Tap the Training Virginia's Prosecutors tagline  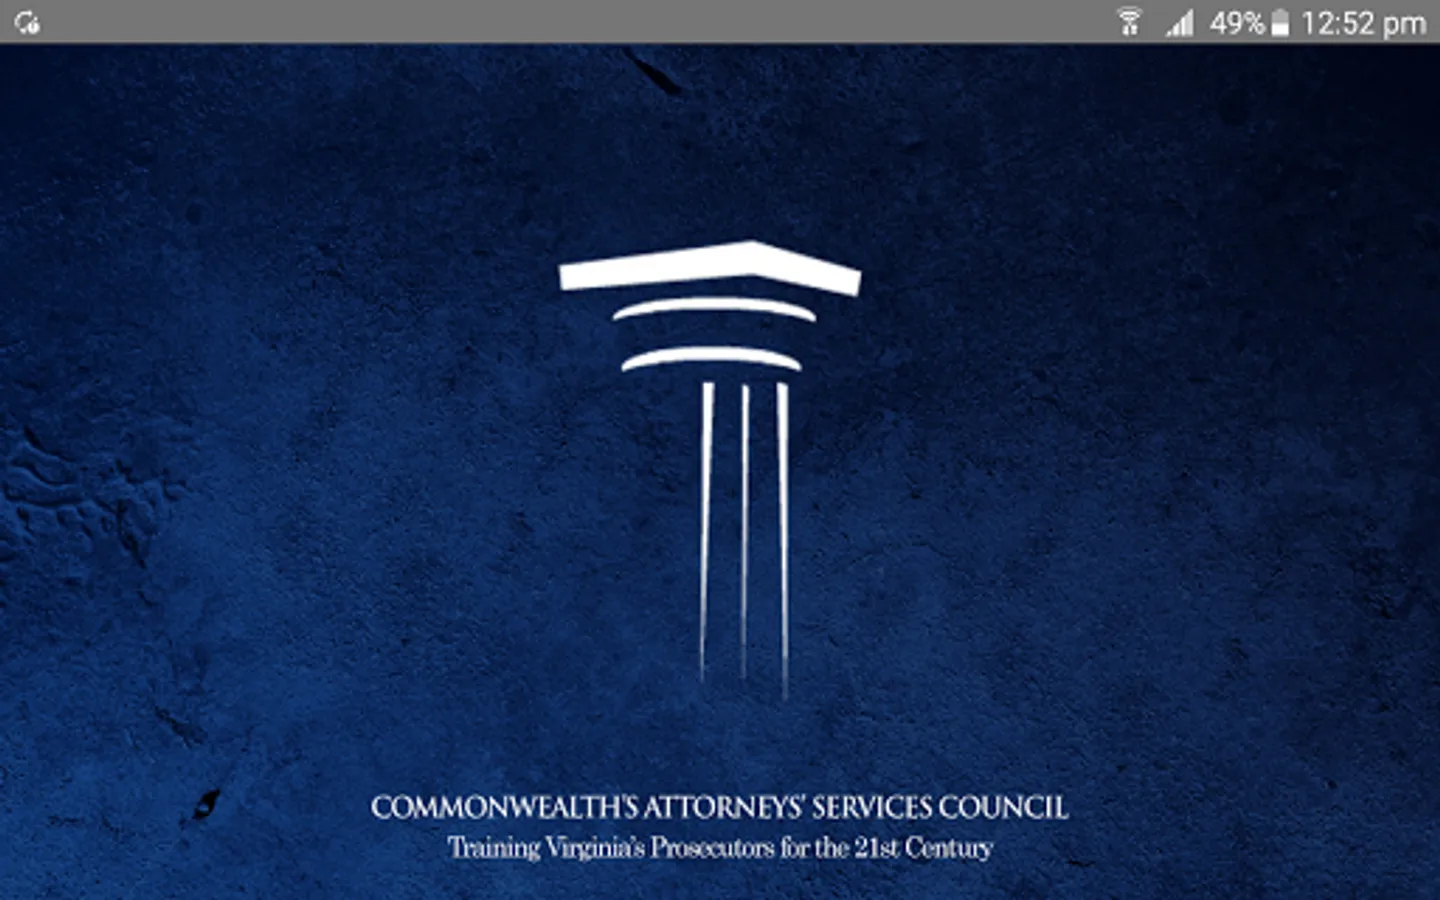point(720,848)
